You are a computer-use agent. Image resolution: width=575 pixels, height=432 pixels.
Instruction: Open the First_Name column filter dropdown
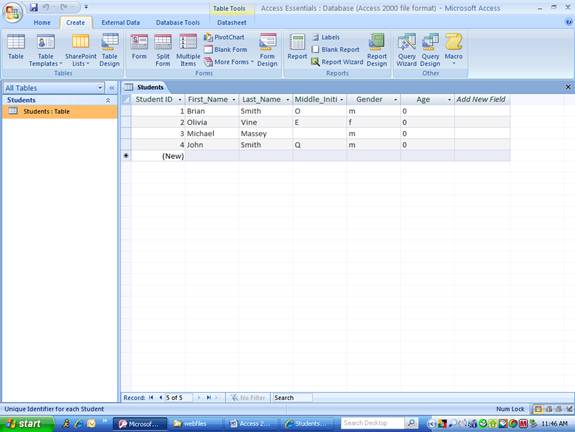234,100
